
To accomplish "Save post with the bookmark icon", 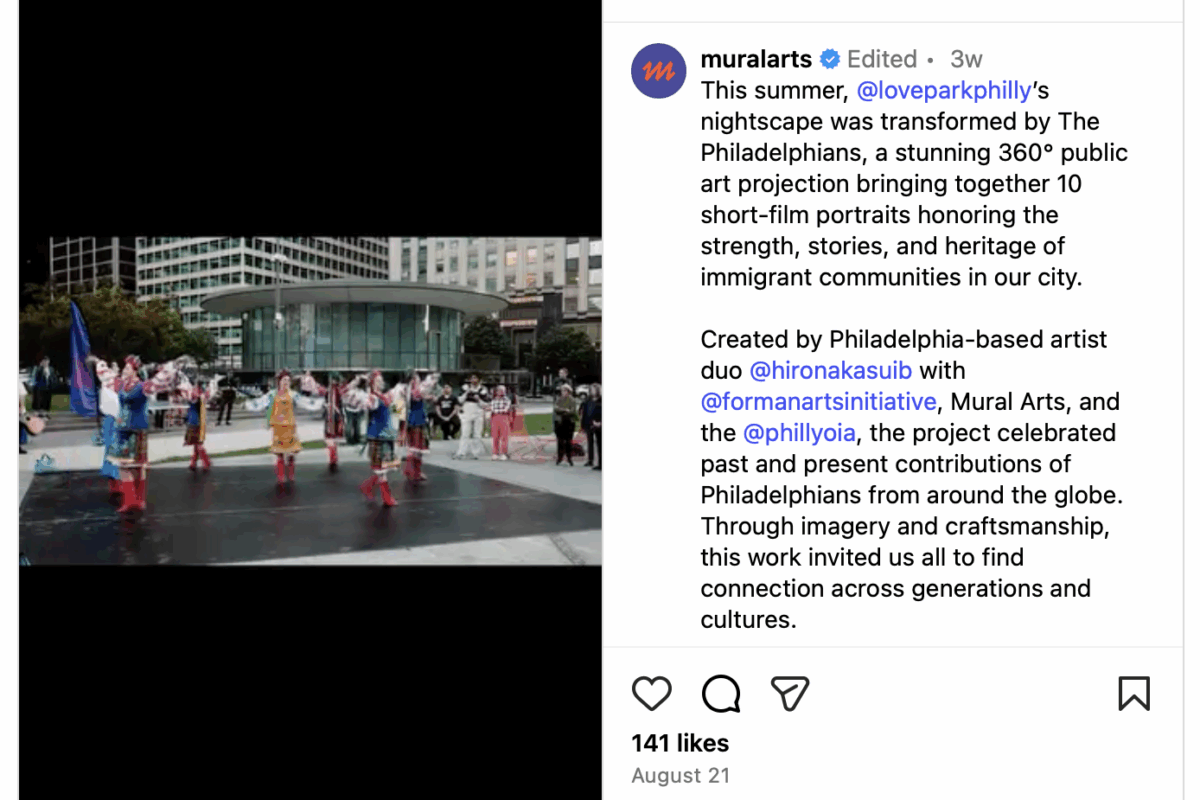I will click(x=1134, y=693).
